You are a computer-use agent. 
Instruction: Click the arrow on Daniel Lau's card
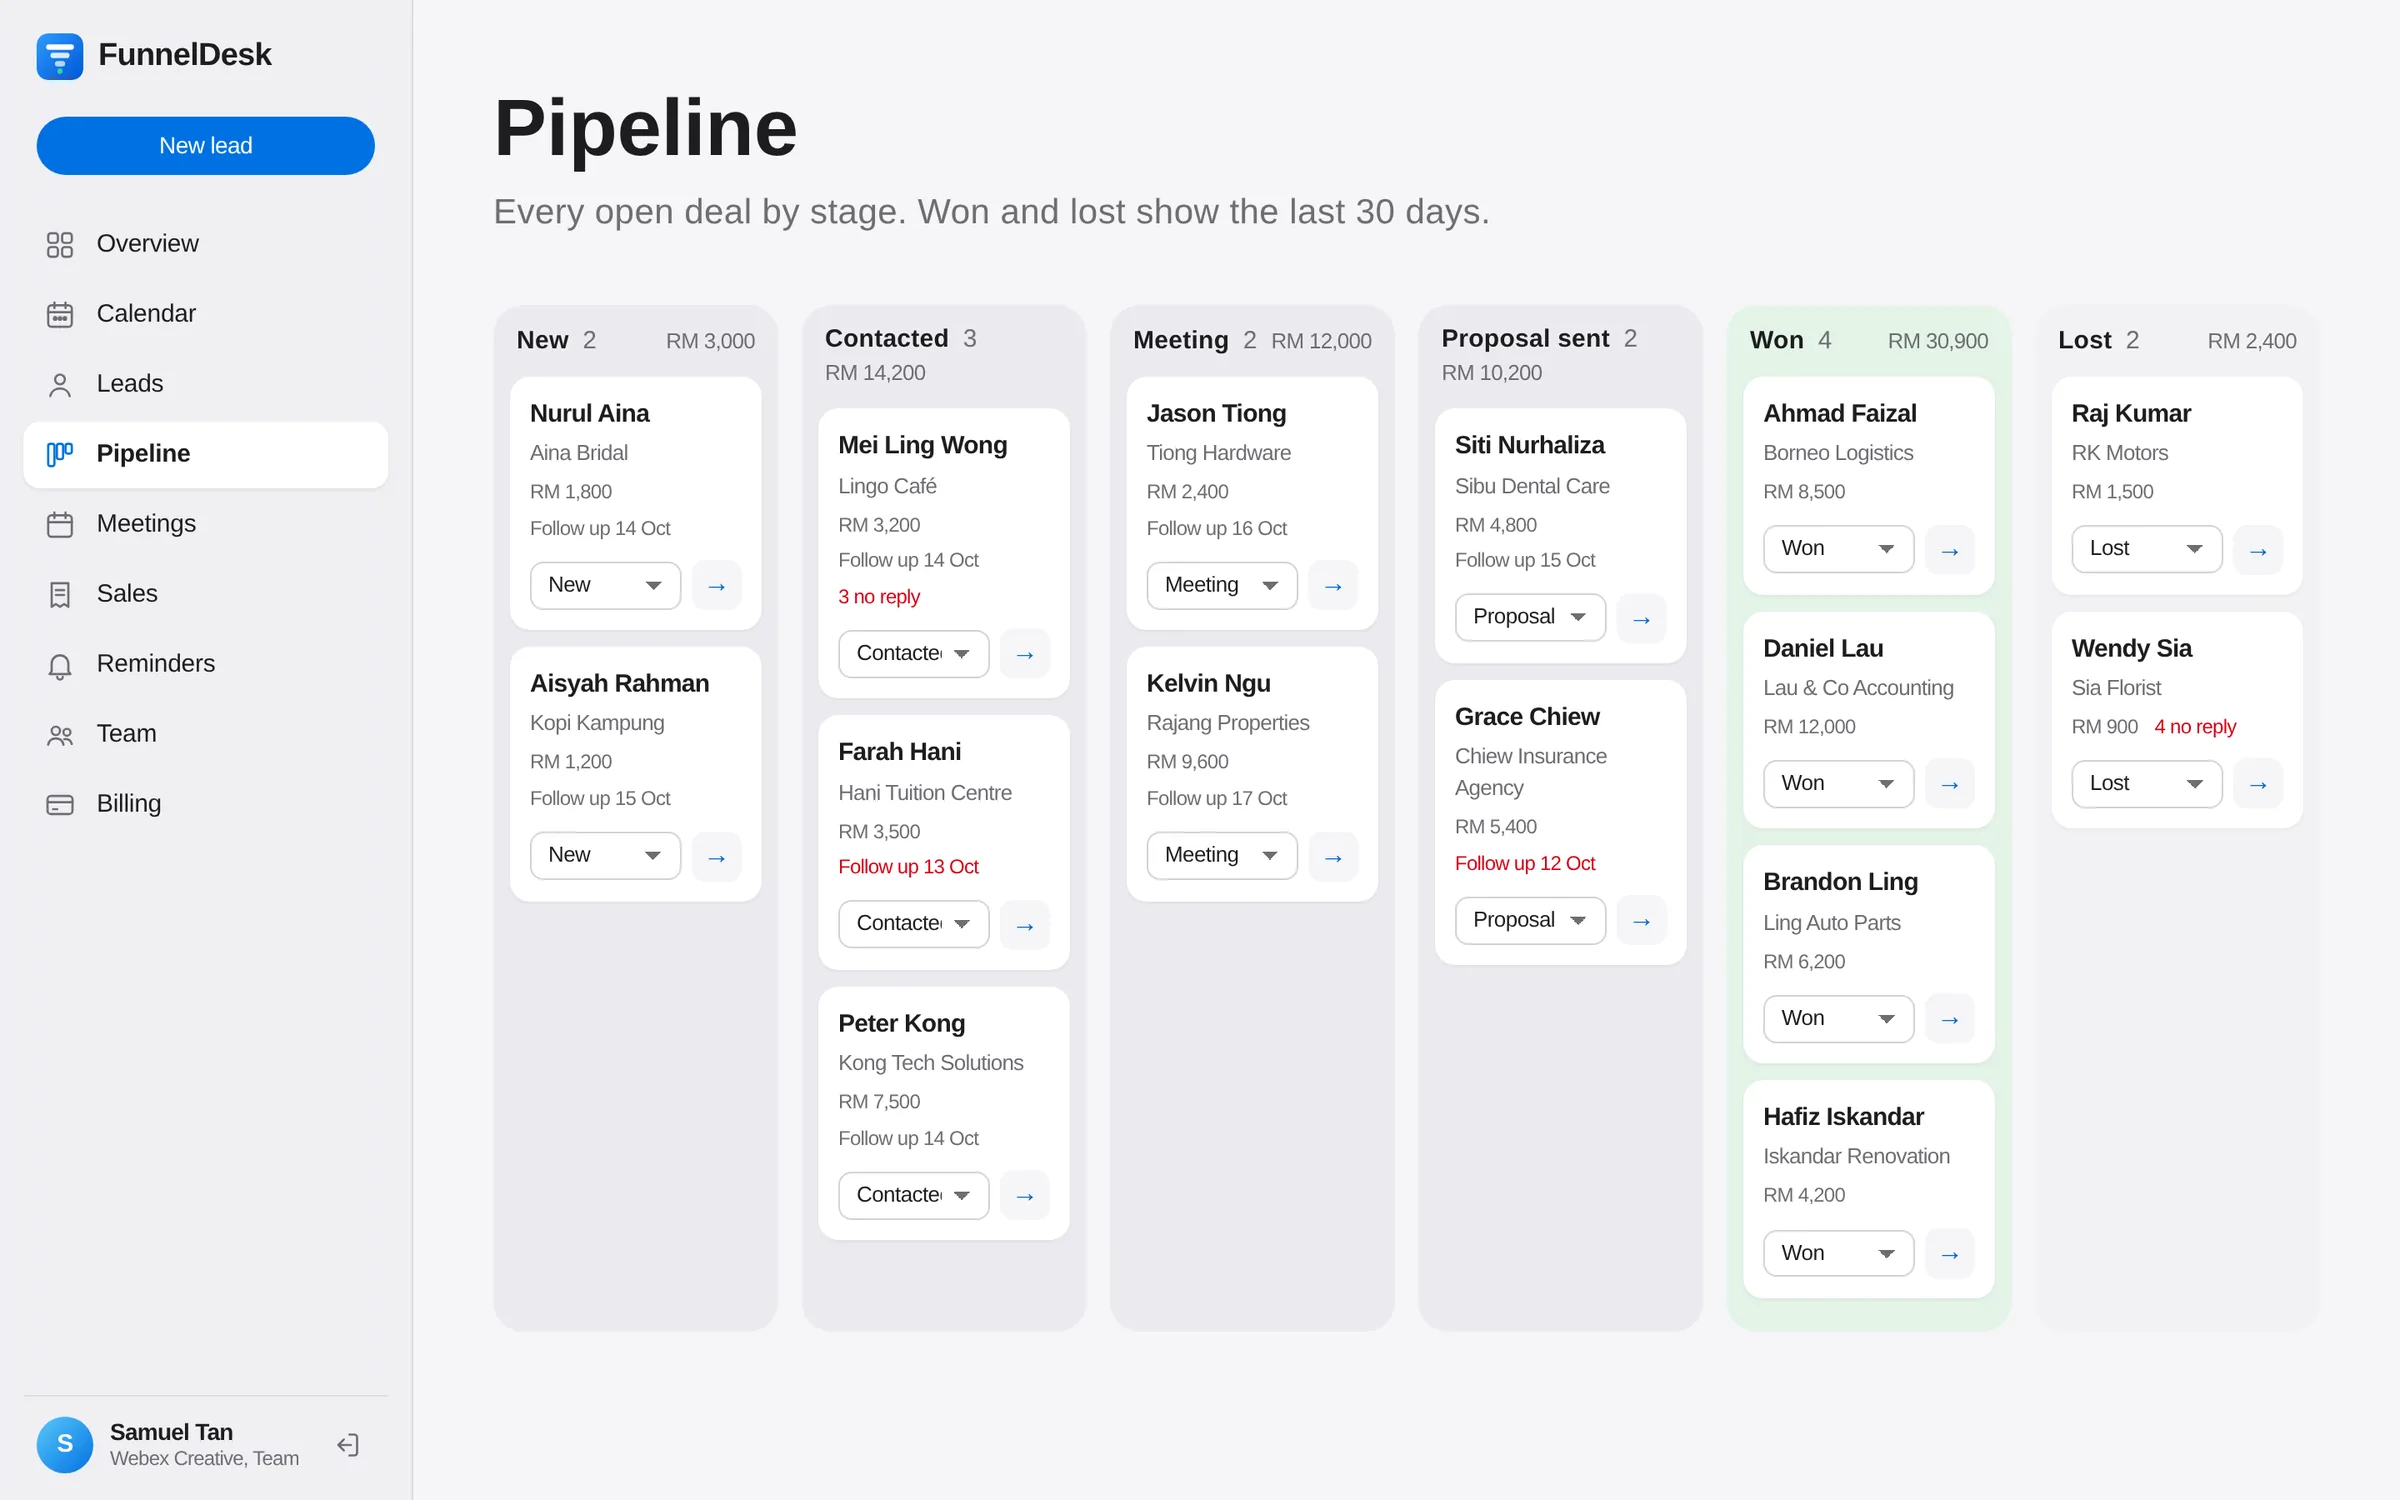[1950, 784]
